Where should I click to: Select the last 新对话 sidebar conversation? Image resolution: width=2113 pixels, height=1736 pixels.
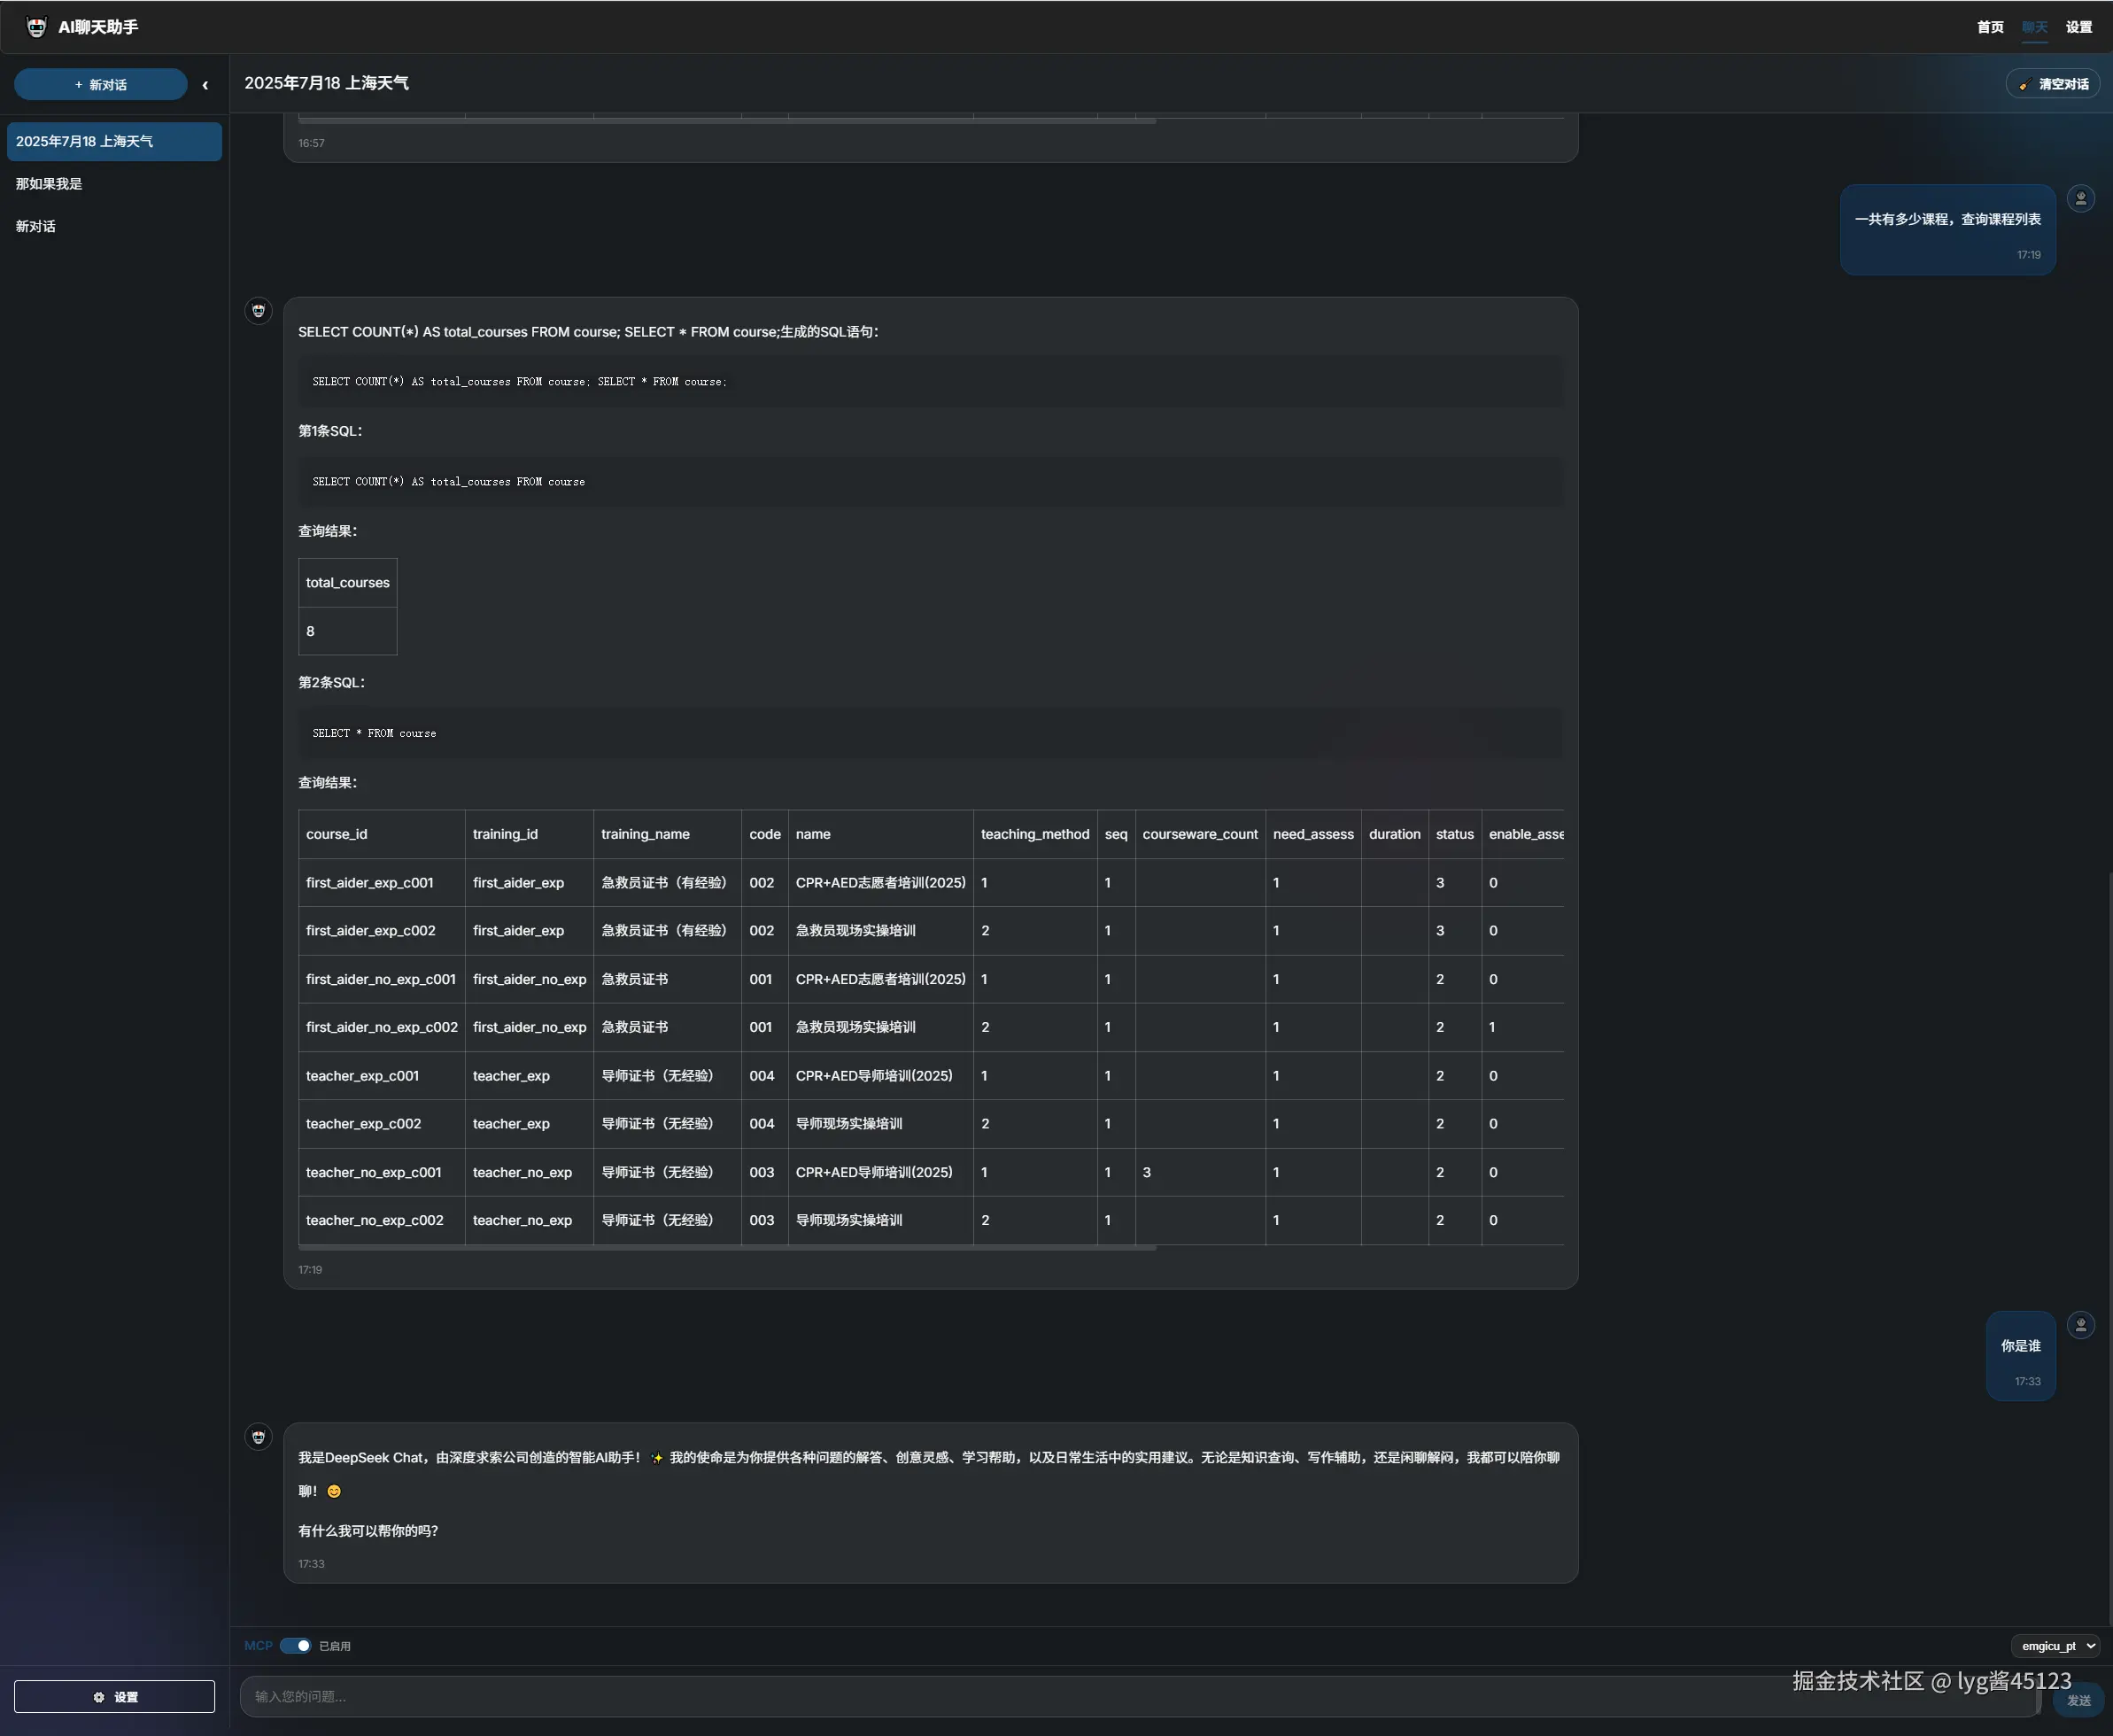click(x=36, y=227)
